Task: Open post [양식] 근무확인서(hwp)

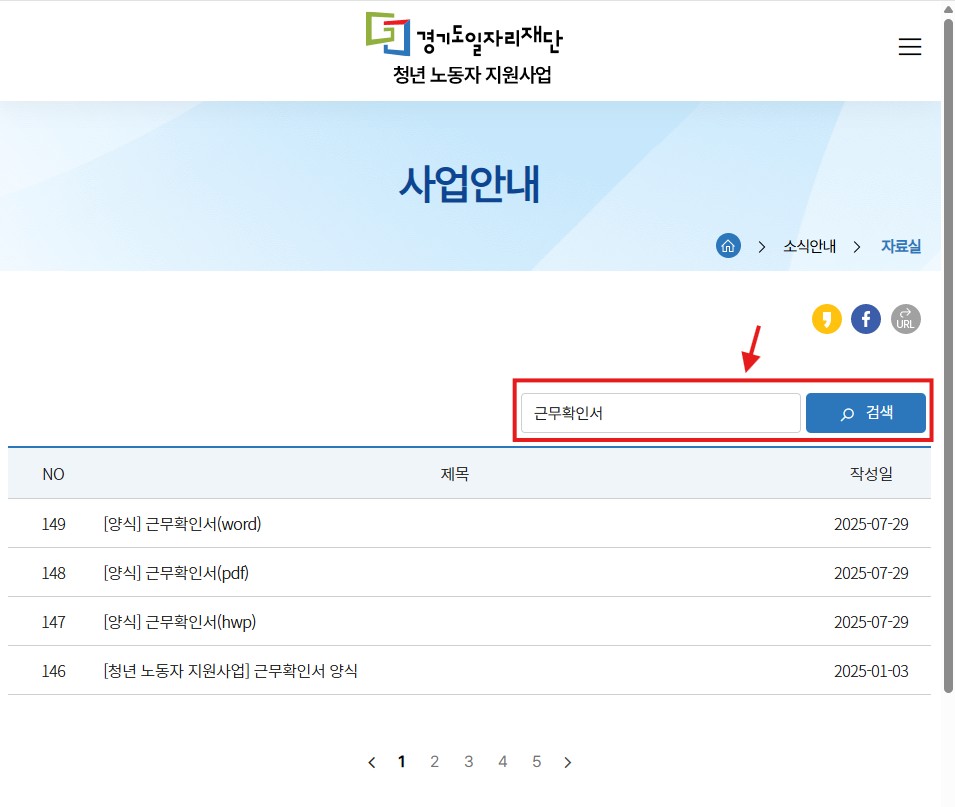Action: 180,622
